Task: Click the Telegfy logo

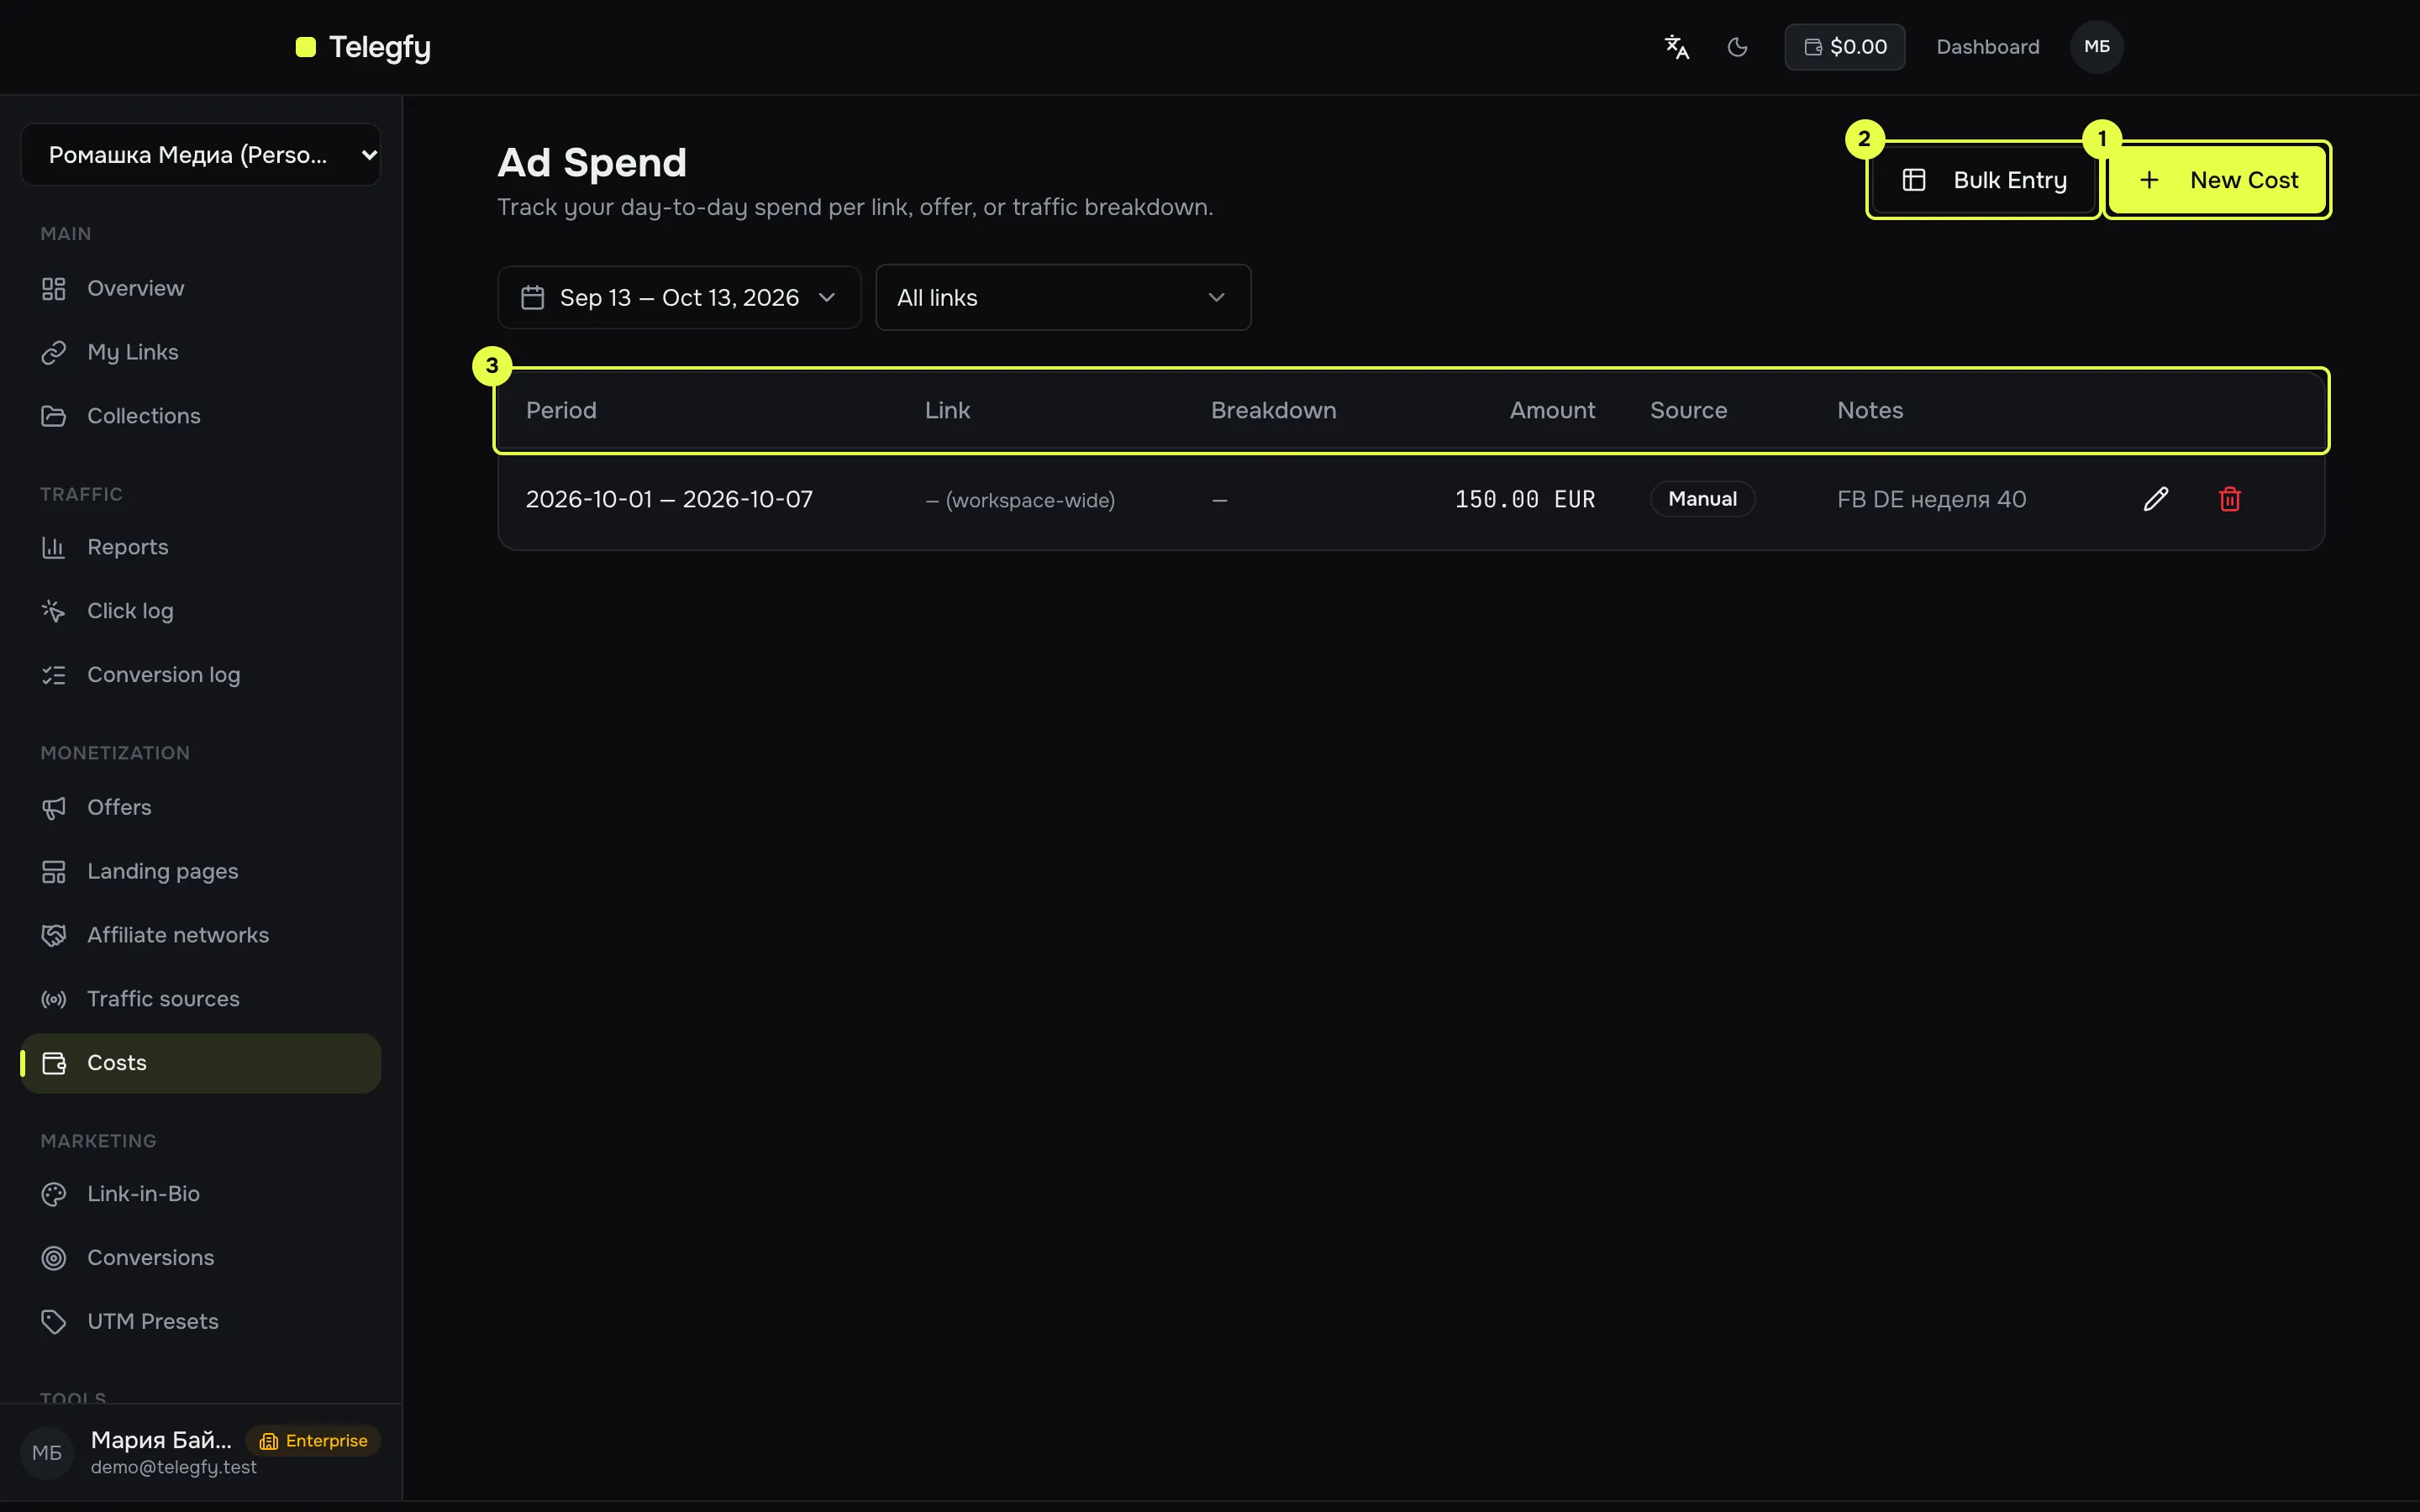Action: click(x=363, y=47)
